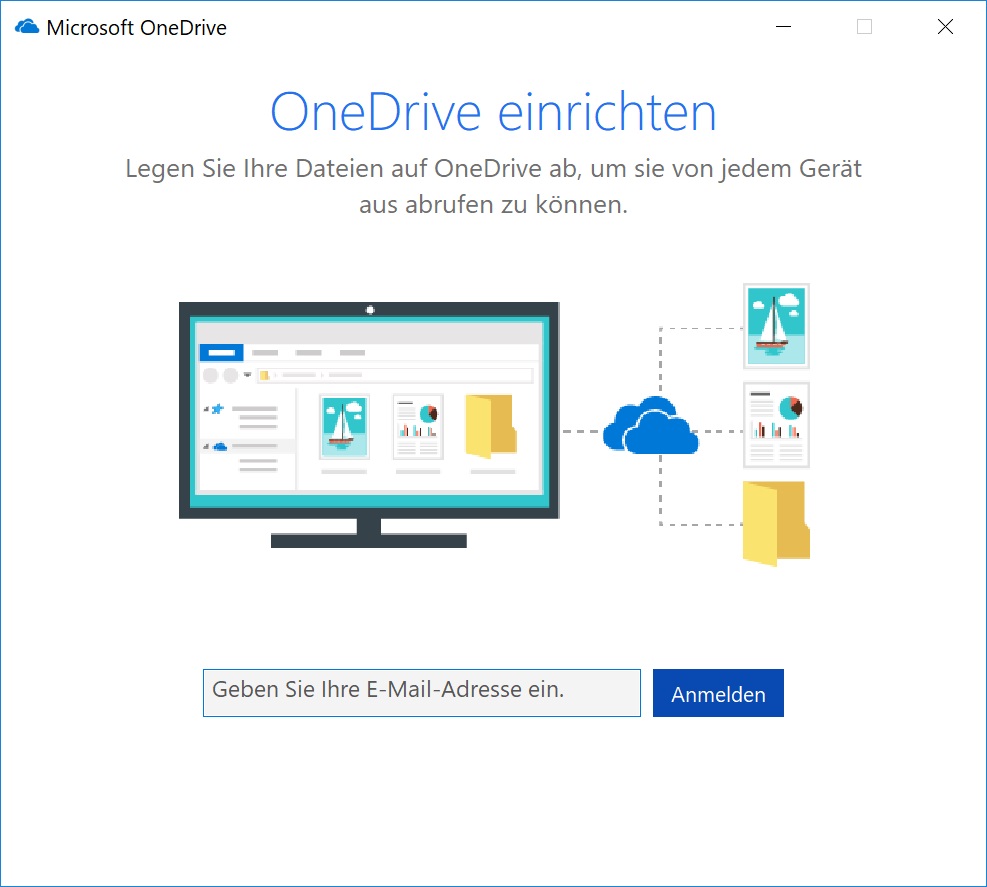The image size is (987, 887).
Task: Click the "OneDrive einrichten" heading
Action: tap(494, 112)
